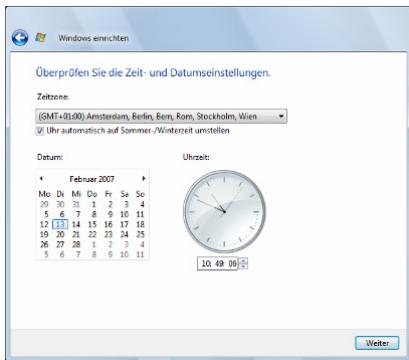Toggle automatic Sommer-/Winterzeit adjustment checkbox
Screen dimensions: 409x360
click(40, 131)
